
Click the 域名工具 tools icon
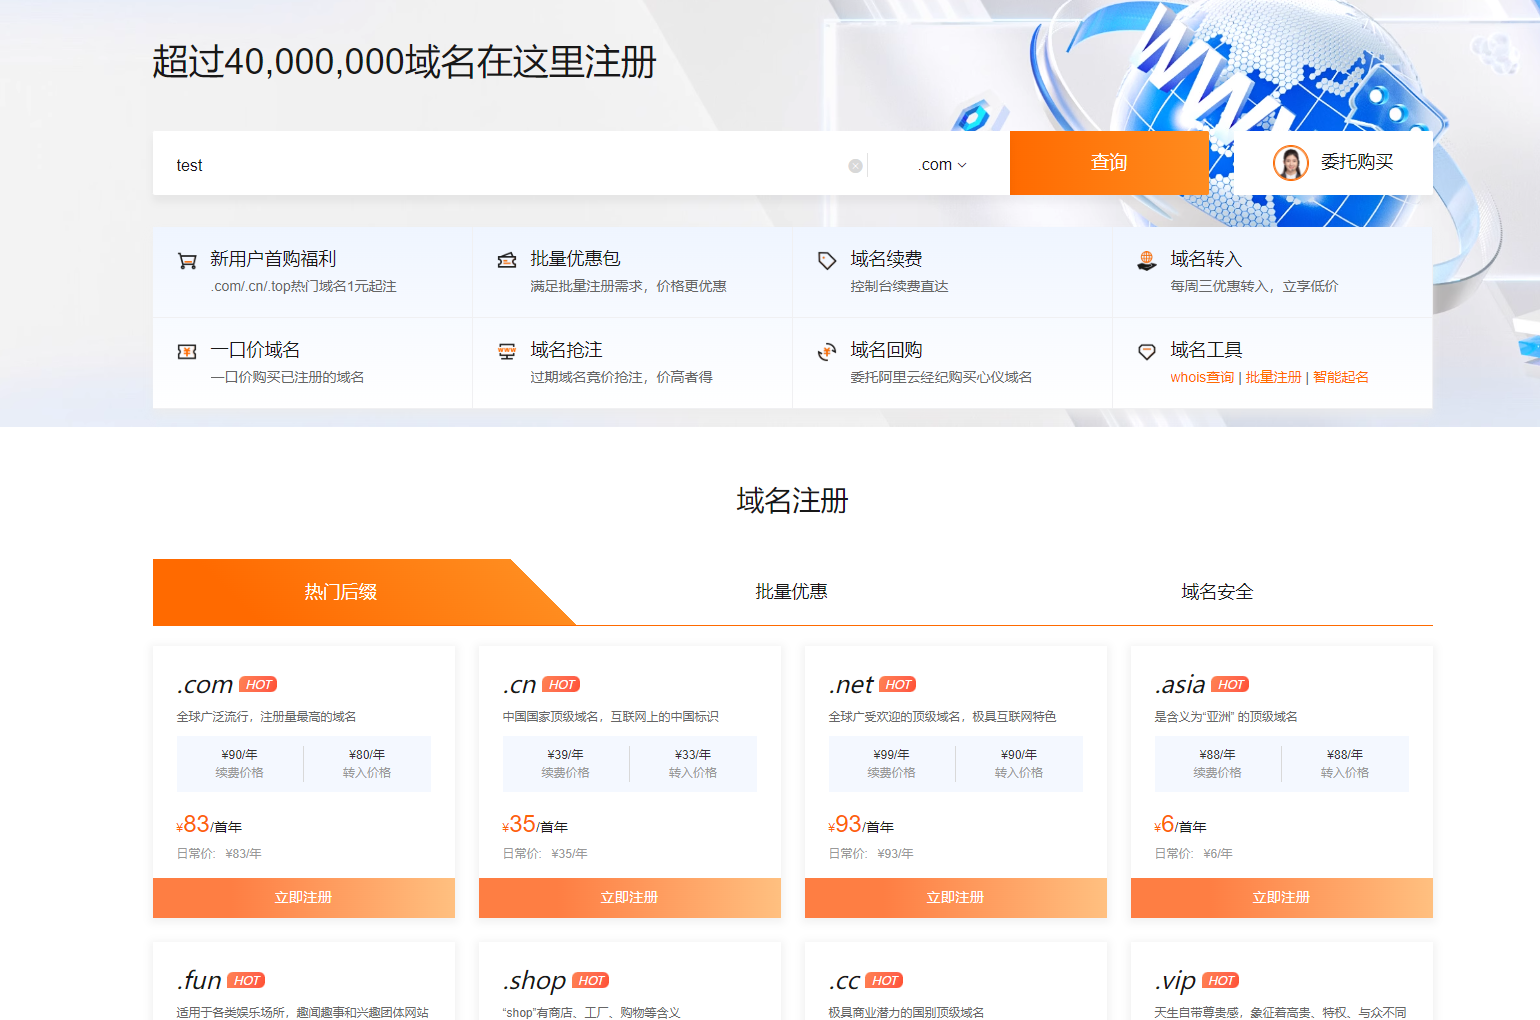(x=1147, y=352)
